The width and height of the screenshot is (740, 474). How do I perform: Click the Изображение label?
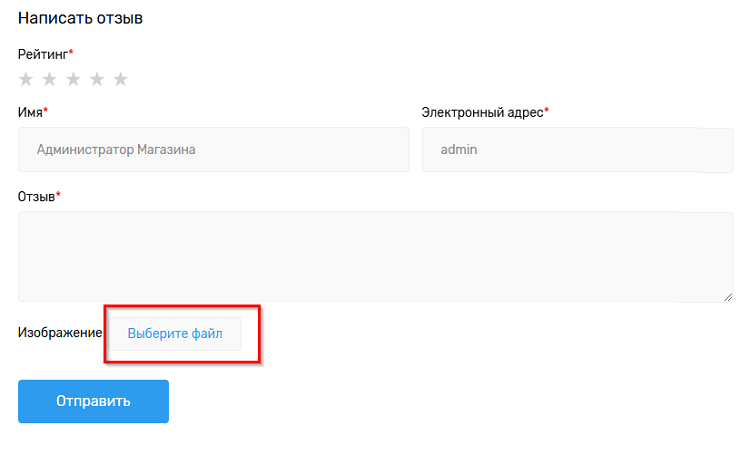pos(60,332)
